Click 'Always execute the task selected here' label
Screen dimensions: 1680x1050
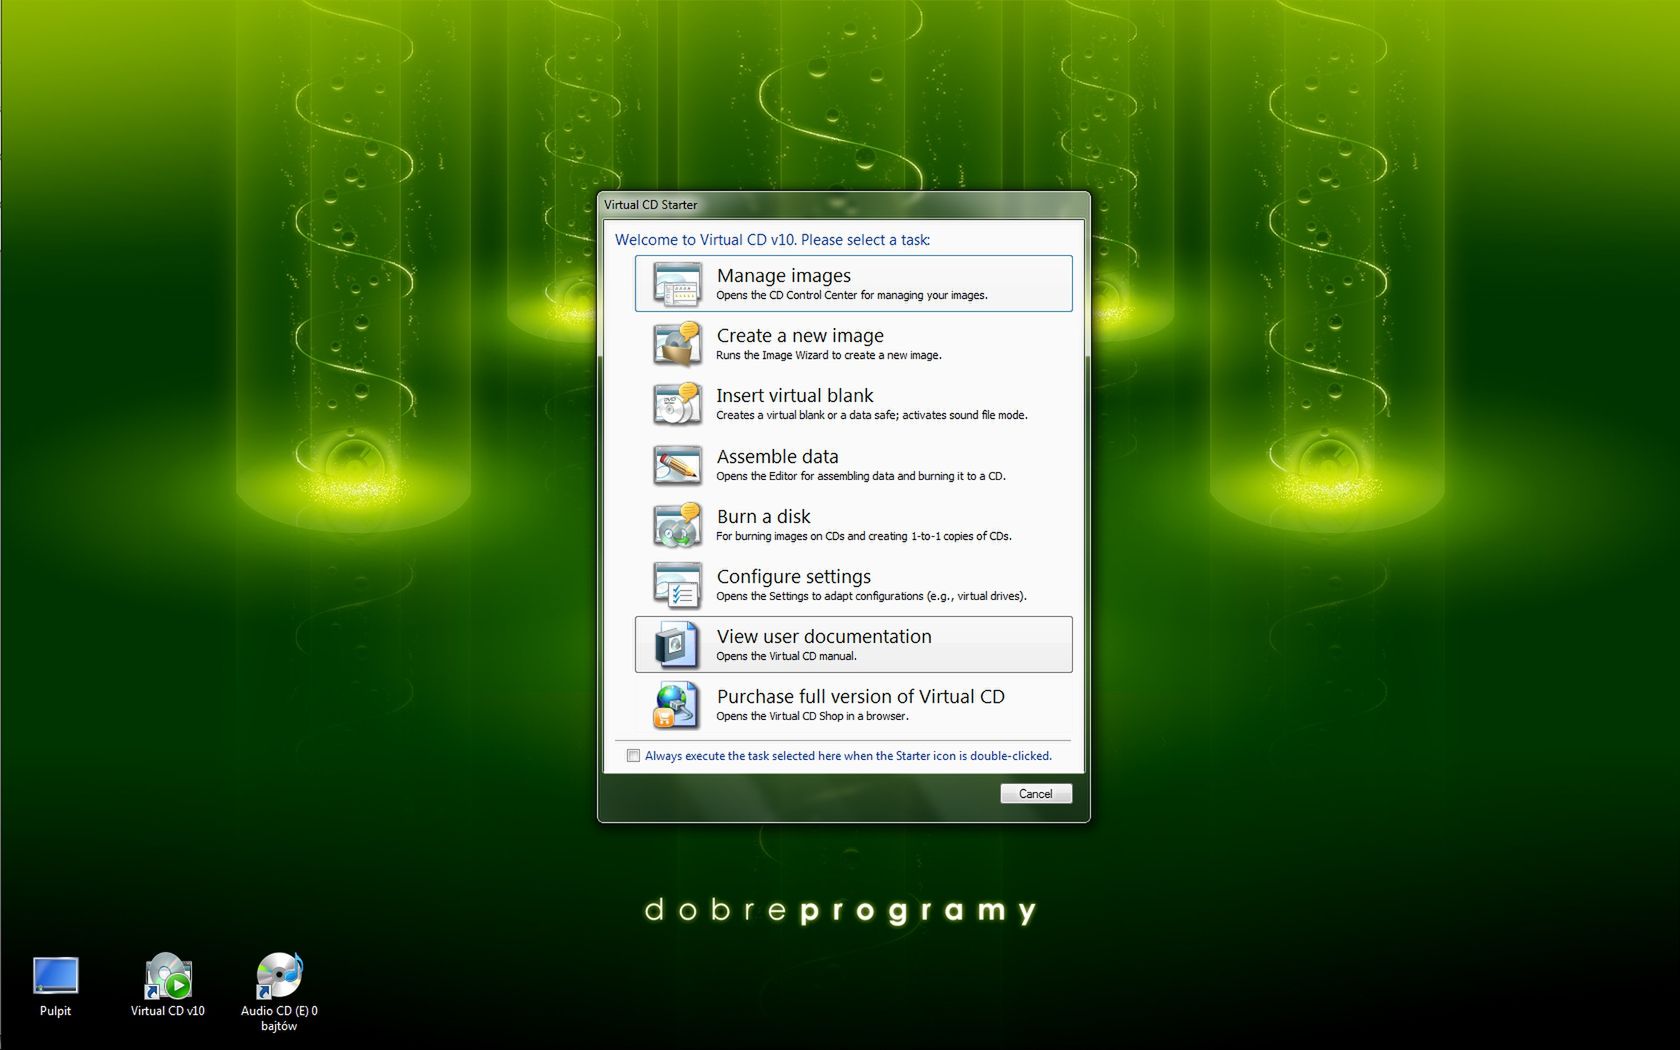click(x=848, y=756)
